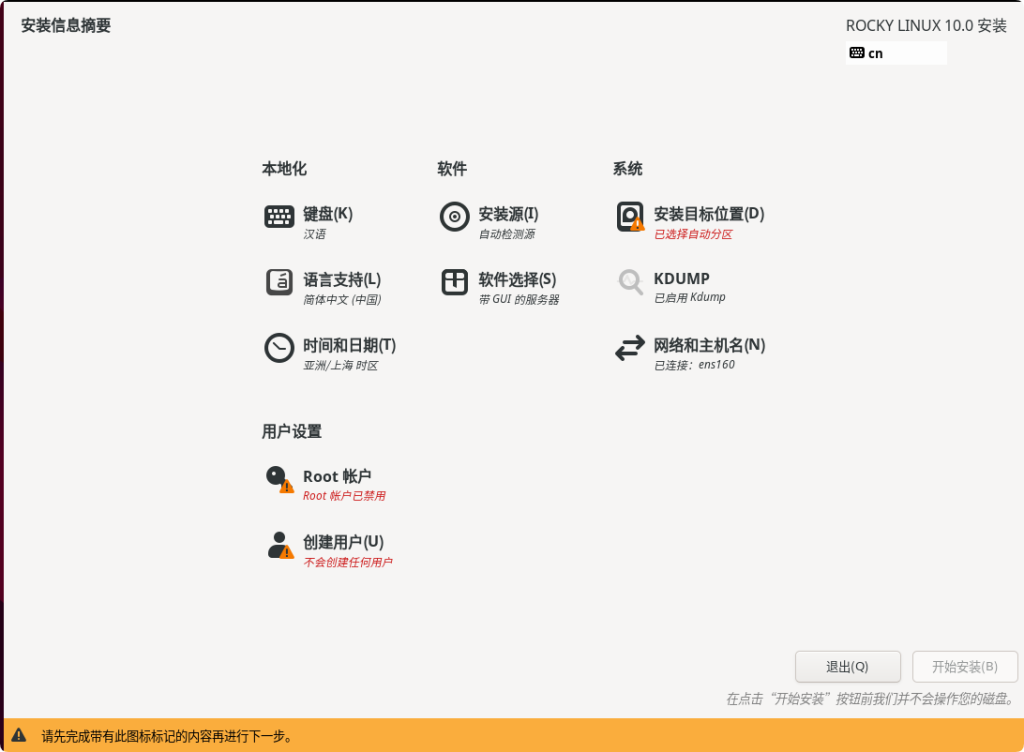
Task: Click the Root 帐户已禁用 warning text
Action: point(345,495)
